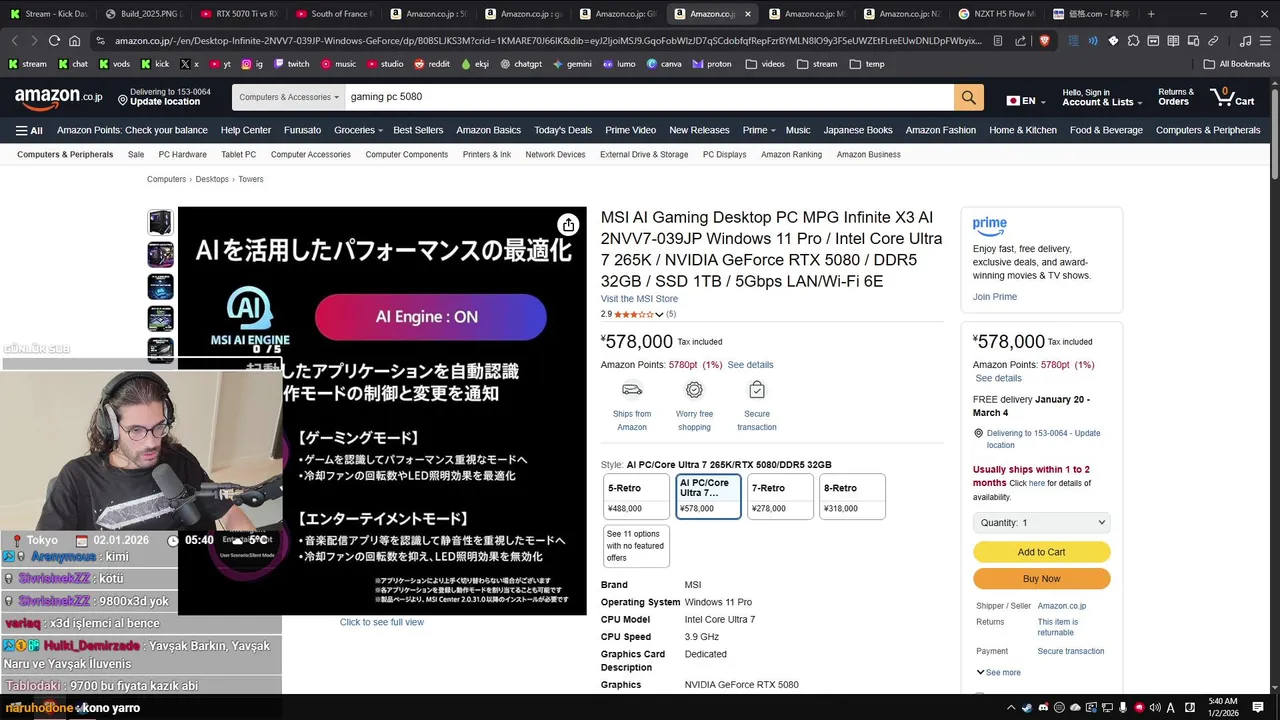Open the gemini bookmark
Viewport: 1280px width, 720px height.
[572, 64]
